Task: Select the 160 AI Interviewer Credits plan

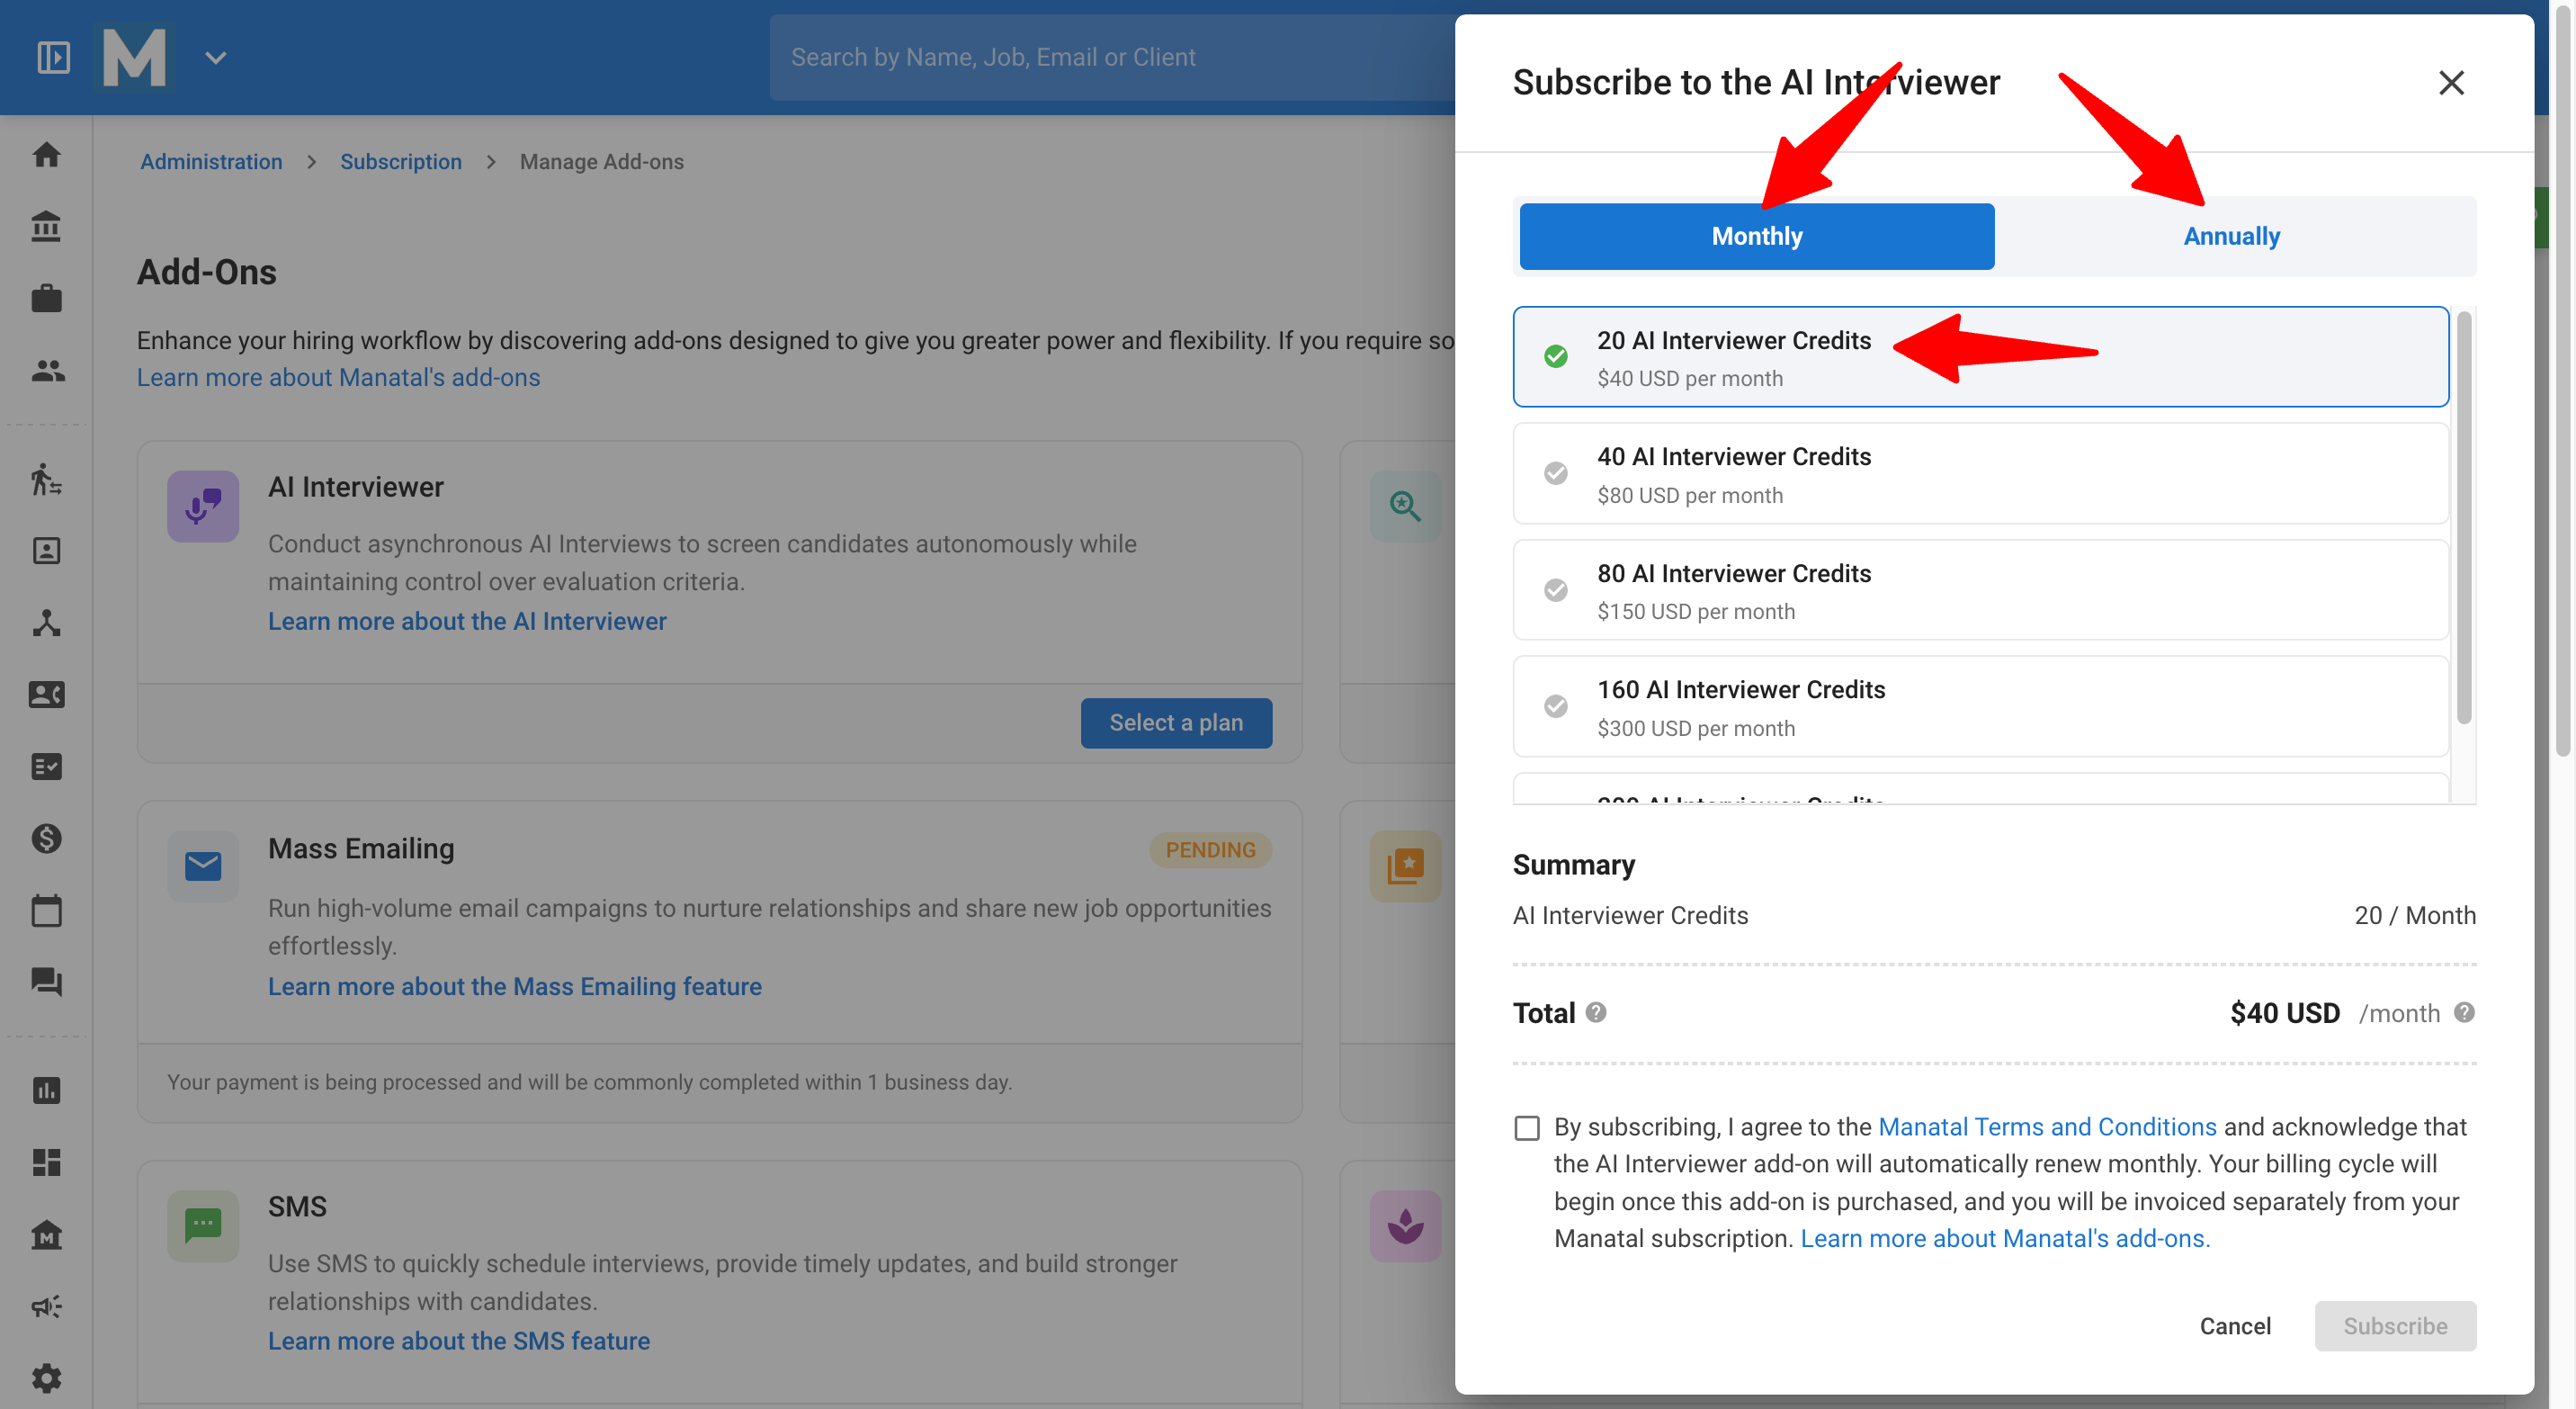Action: (x=1980, y=707)
